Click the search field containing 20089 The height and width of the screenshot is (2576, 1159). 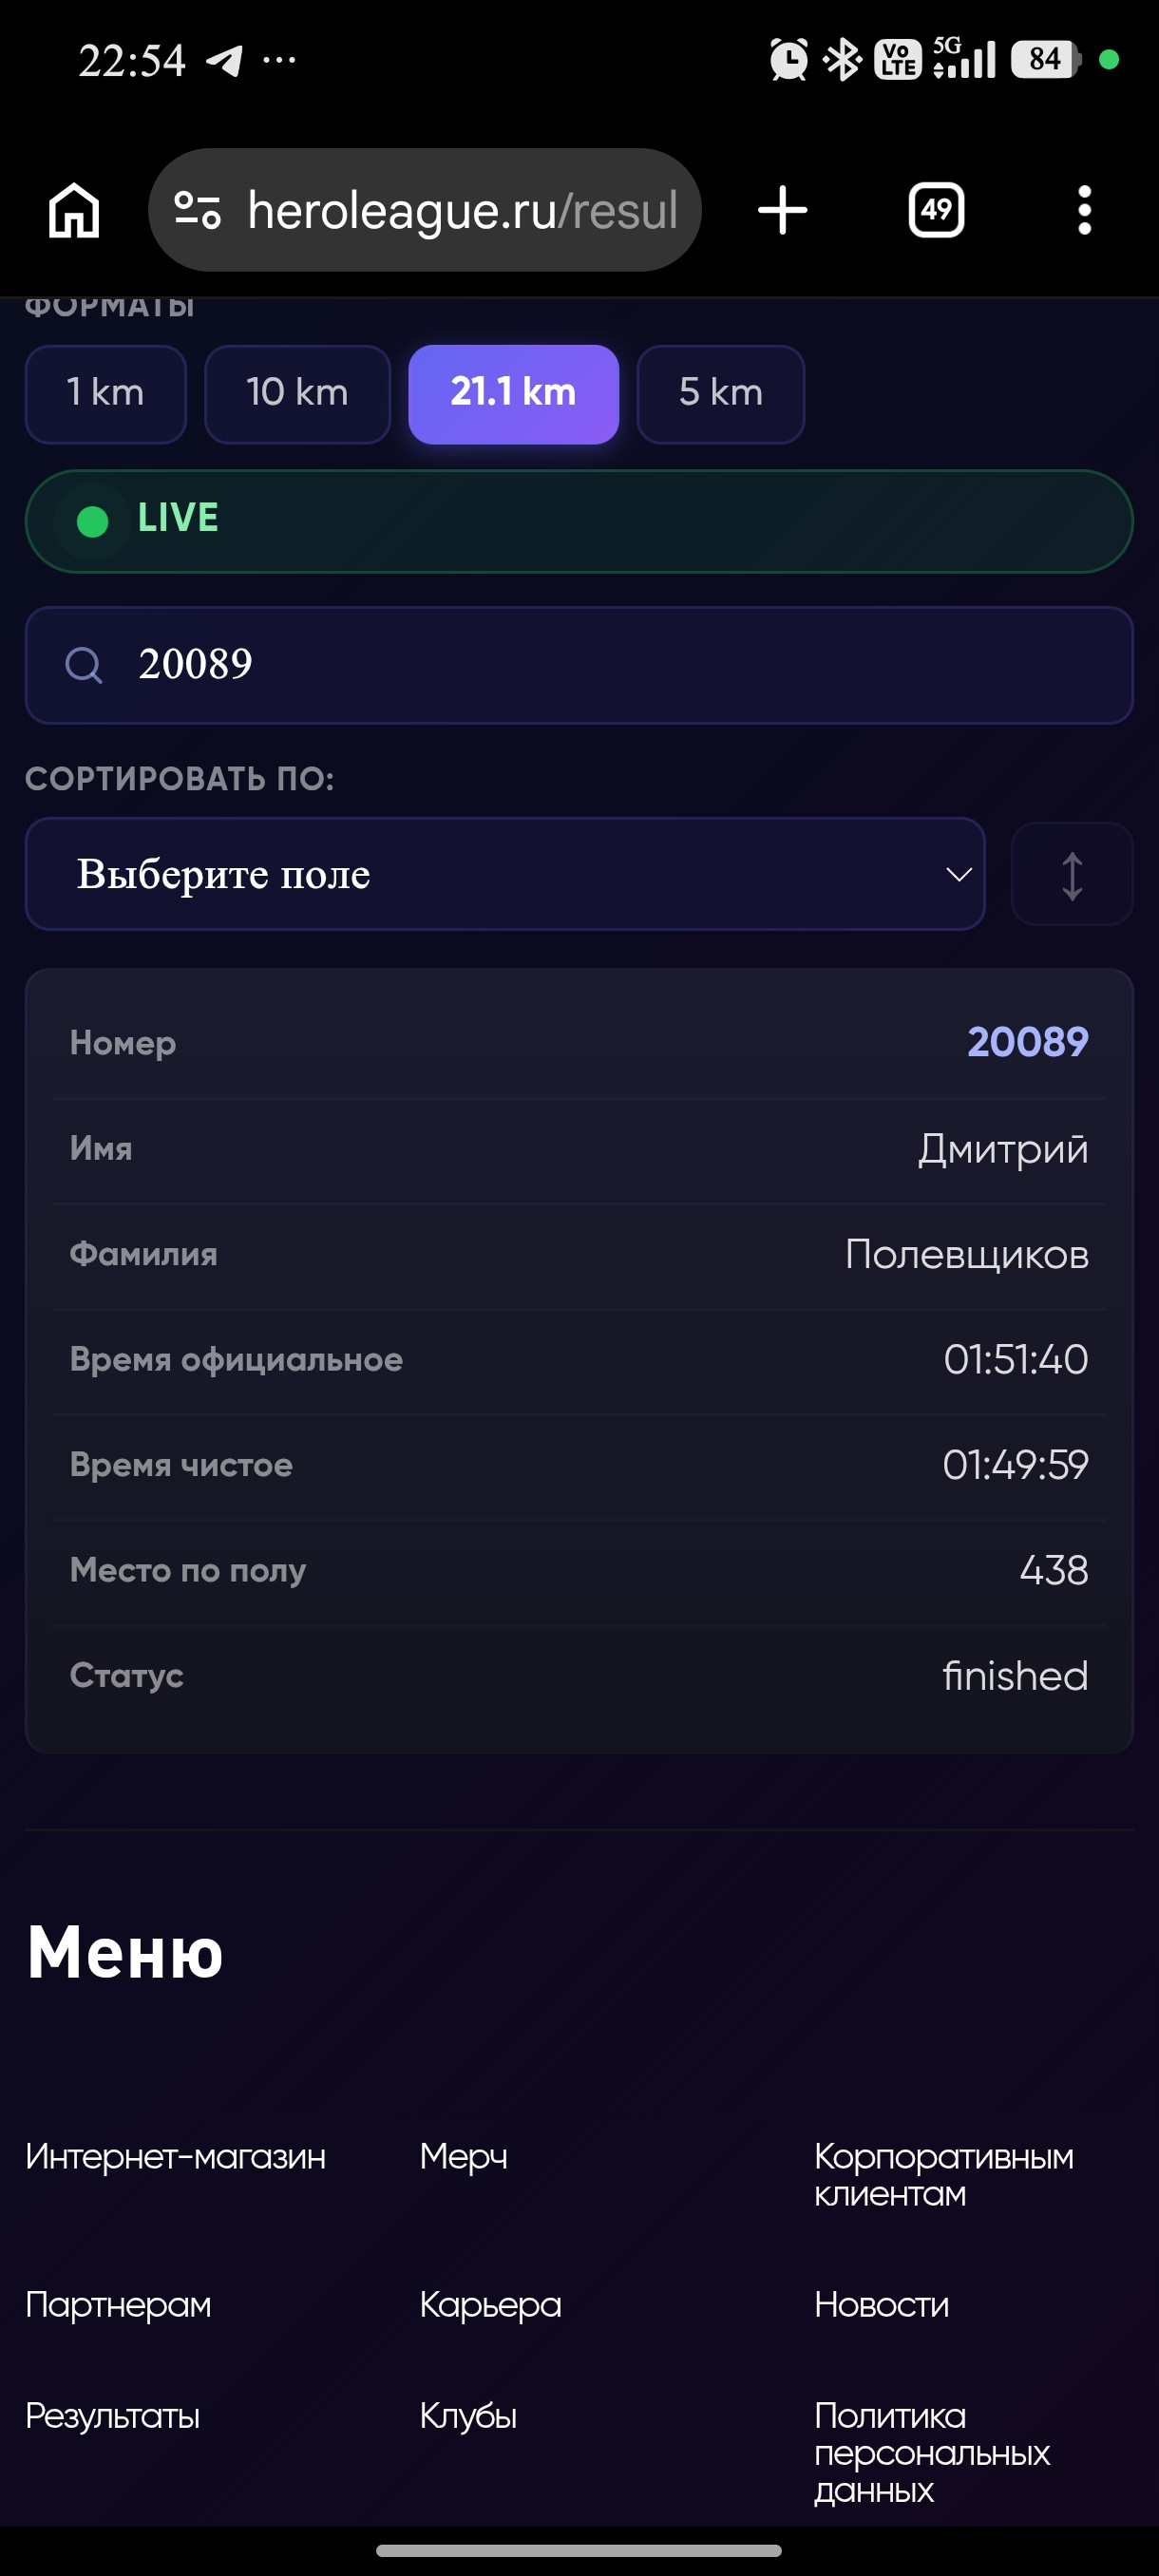pos(579,665)
